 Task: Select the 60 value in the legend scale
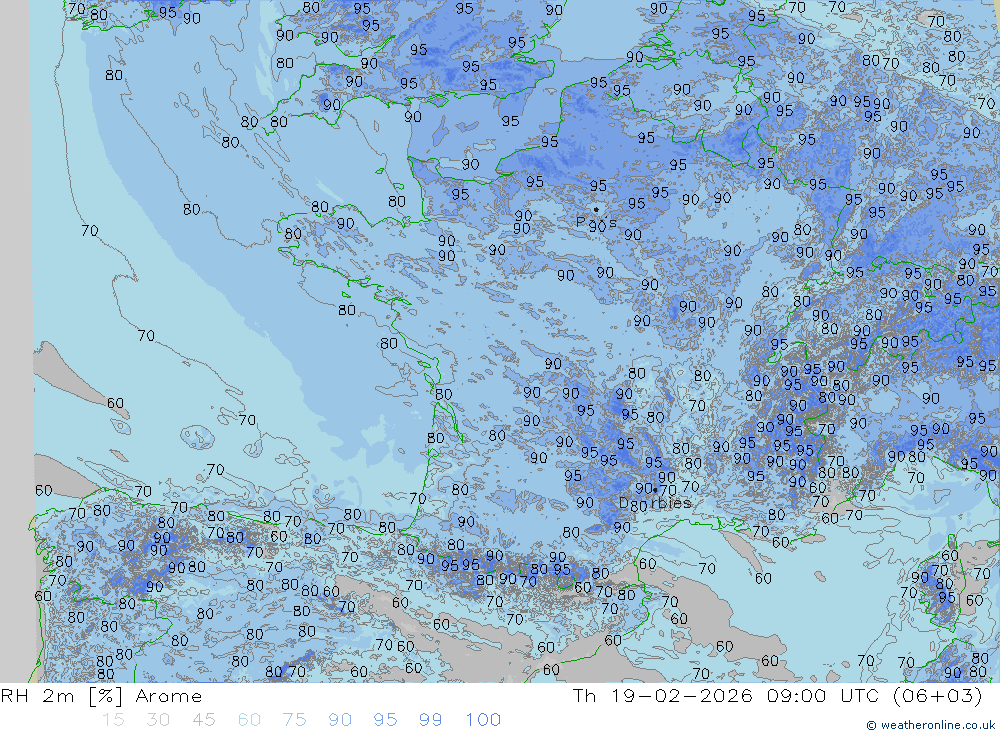(x=249, y=720)
